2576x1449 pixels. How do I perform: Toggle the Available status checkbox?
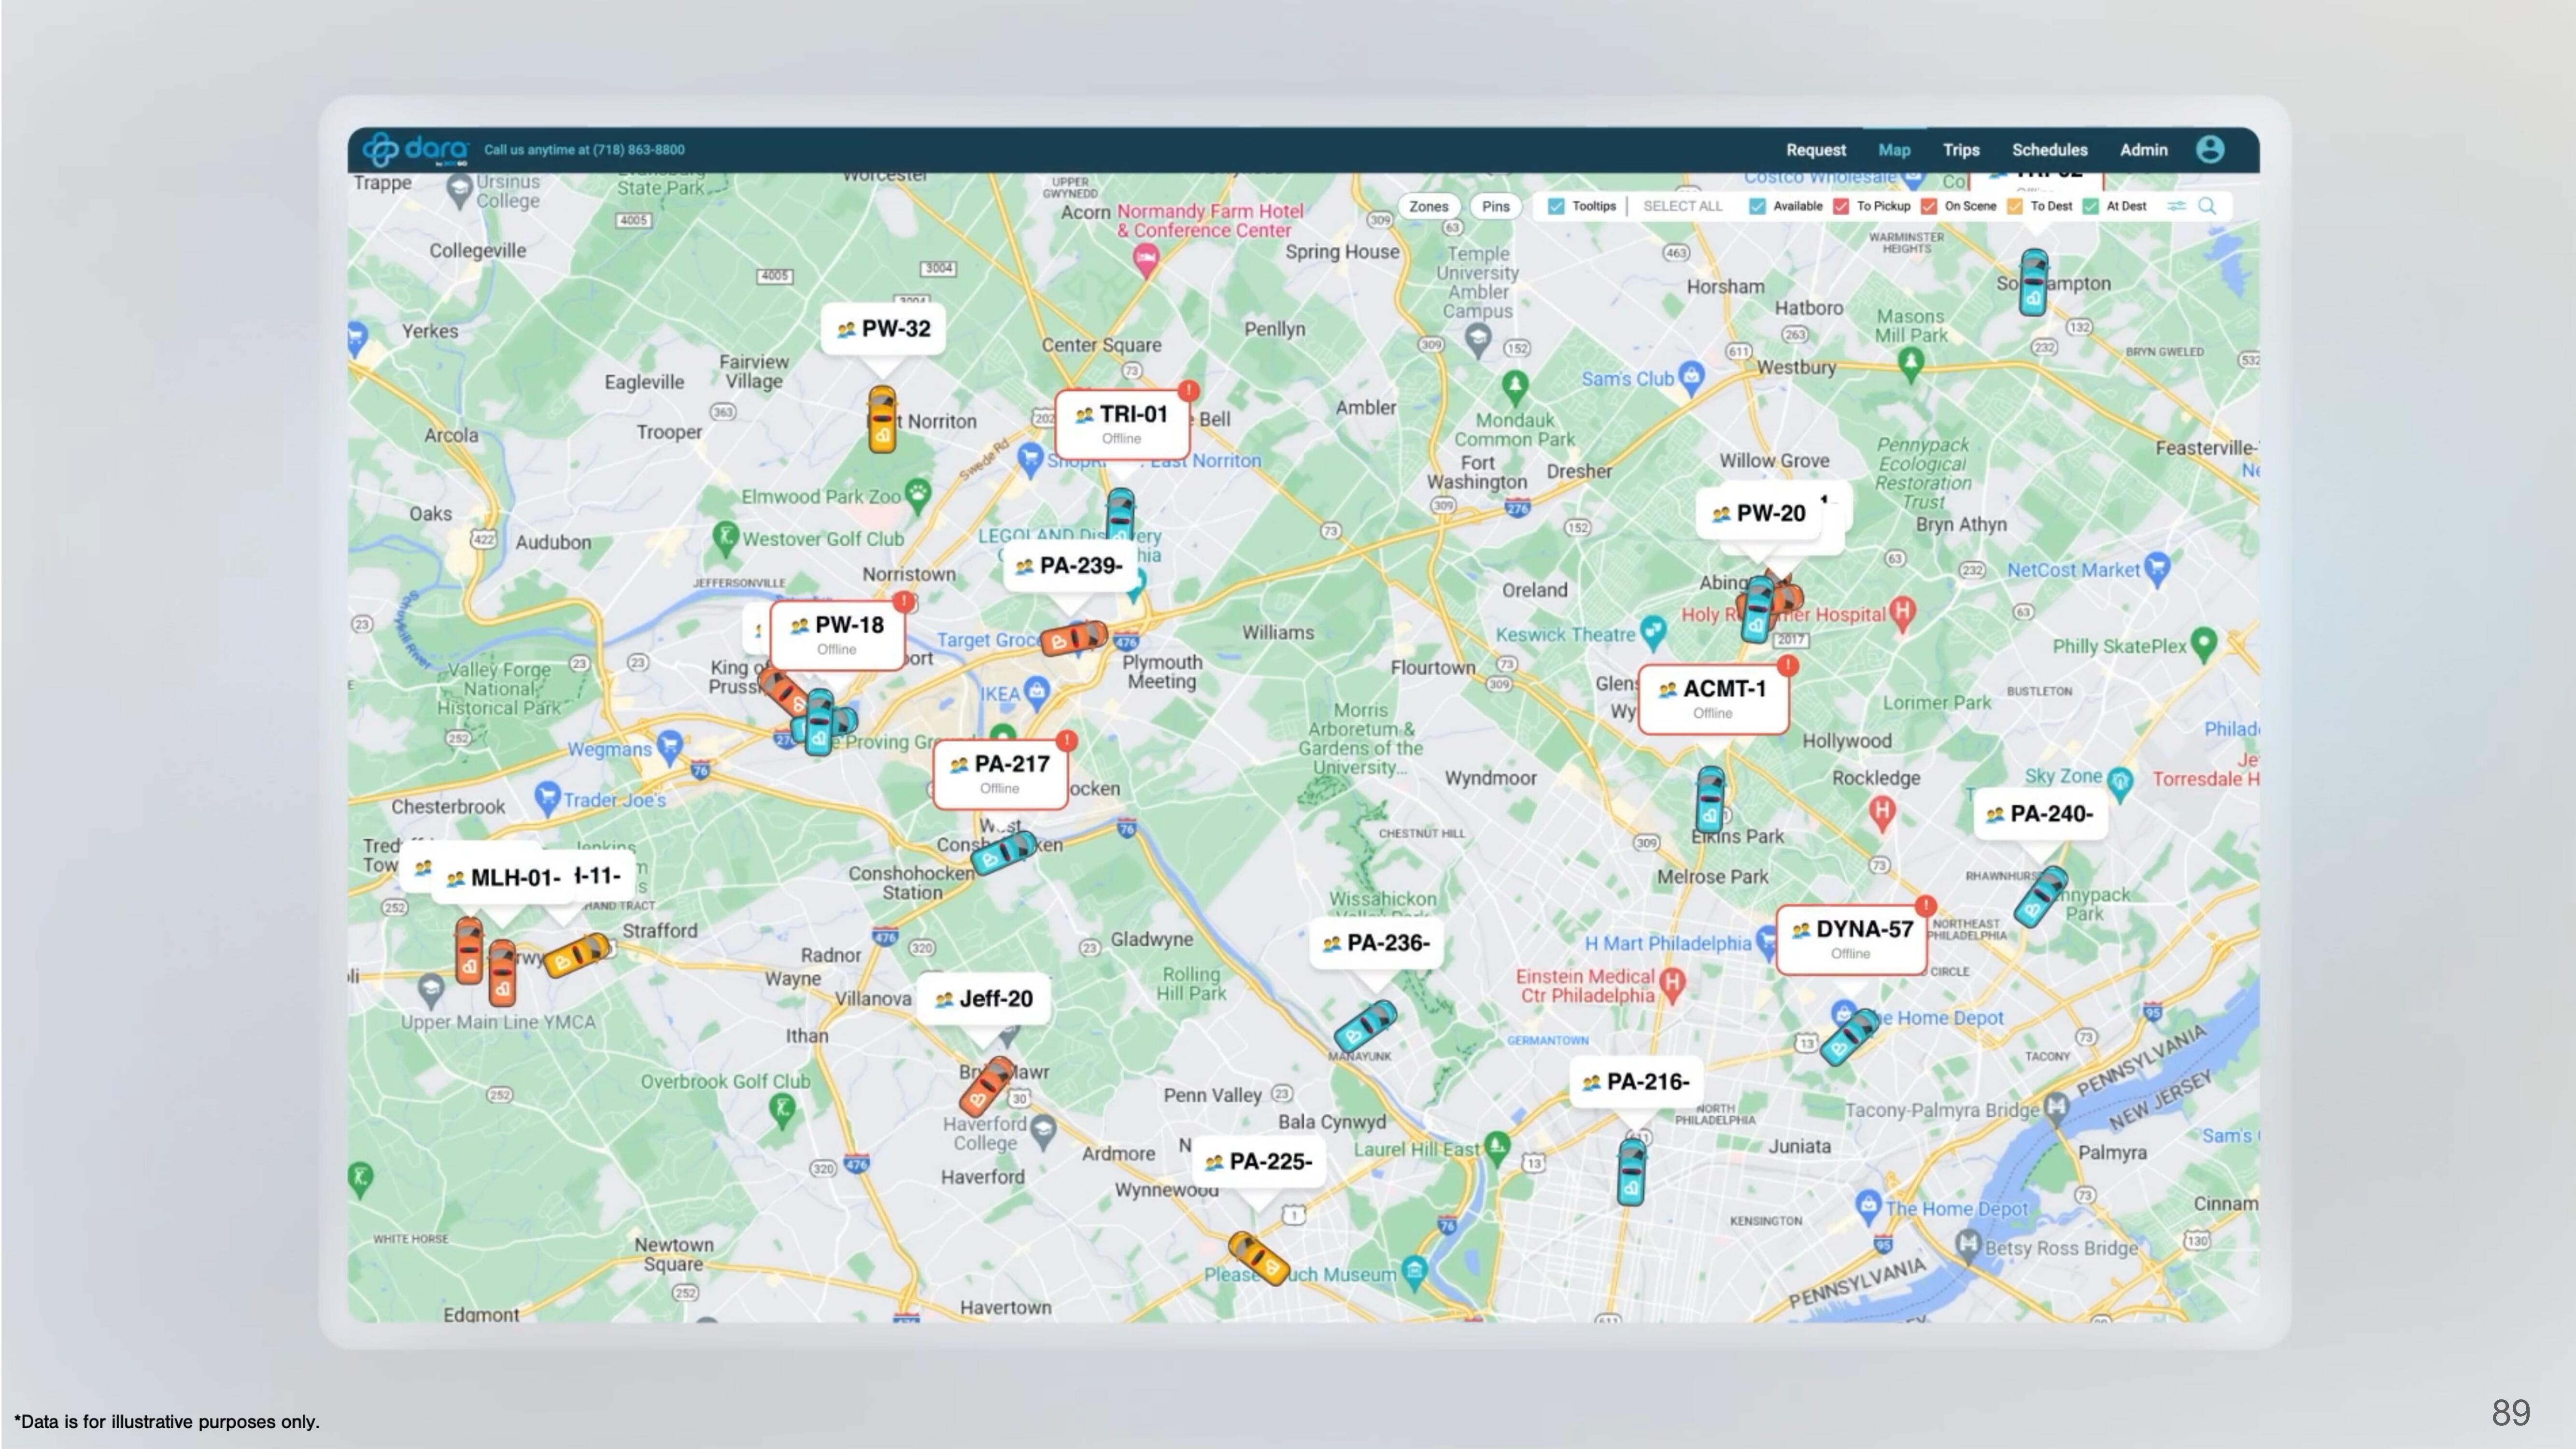[x=1757, y=206]
